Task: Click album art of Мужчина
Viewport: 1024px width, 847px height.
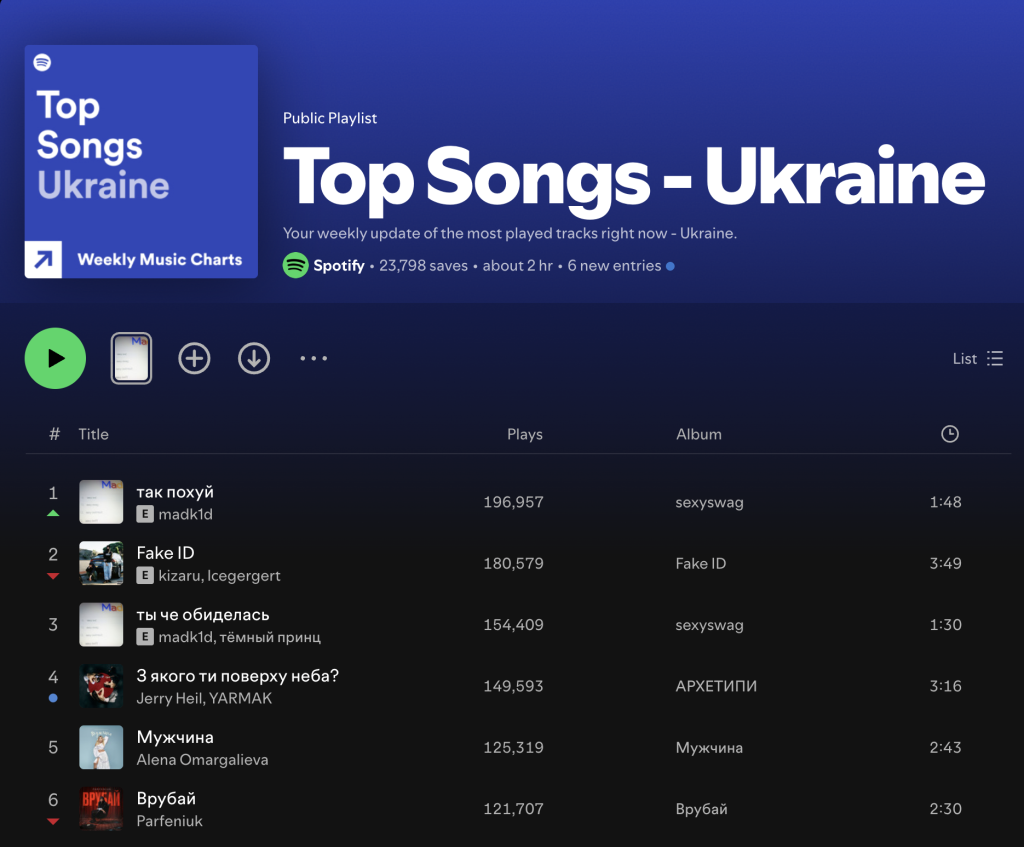Action: [x=101, y=747]
